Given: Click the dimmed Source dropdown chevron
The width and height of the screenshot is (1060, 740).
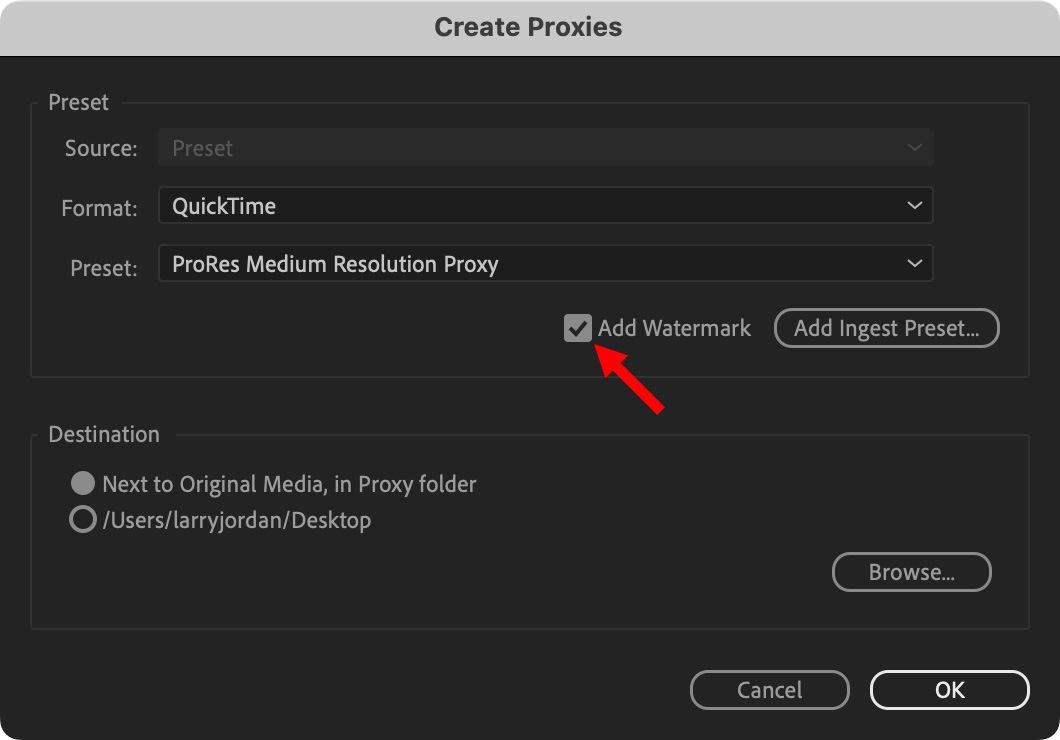Looking at the screenshot, I should (x=914, y=147).
